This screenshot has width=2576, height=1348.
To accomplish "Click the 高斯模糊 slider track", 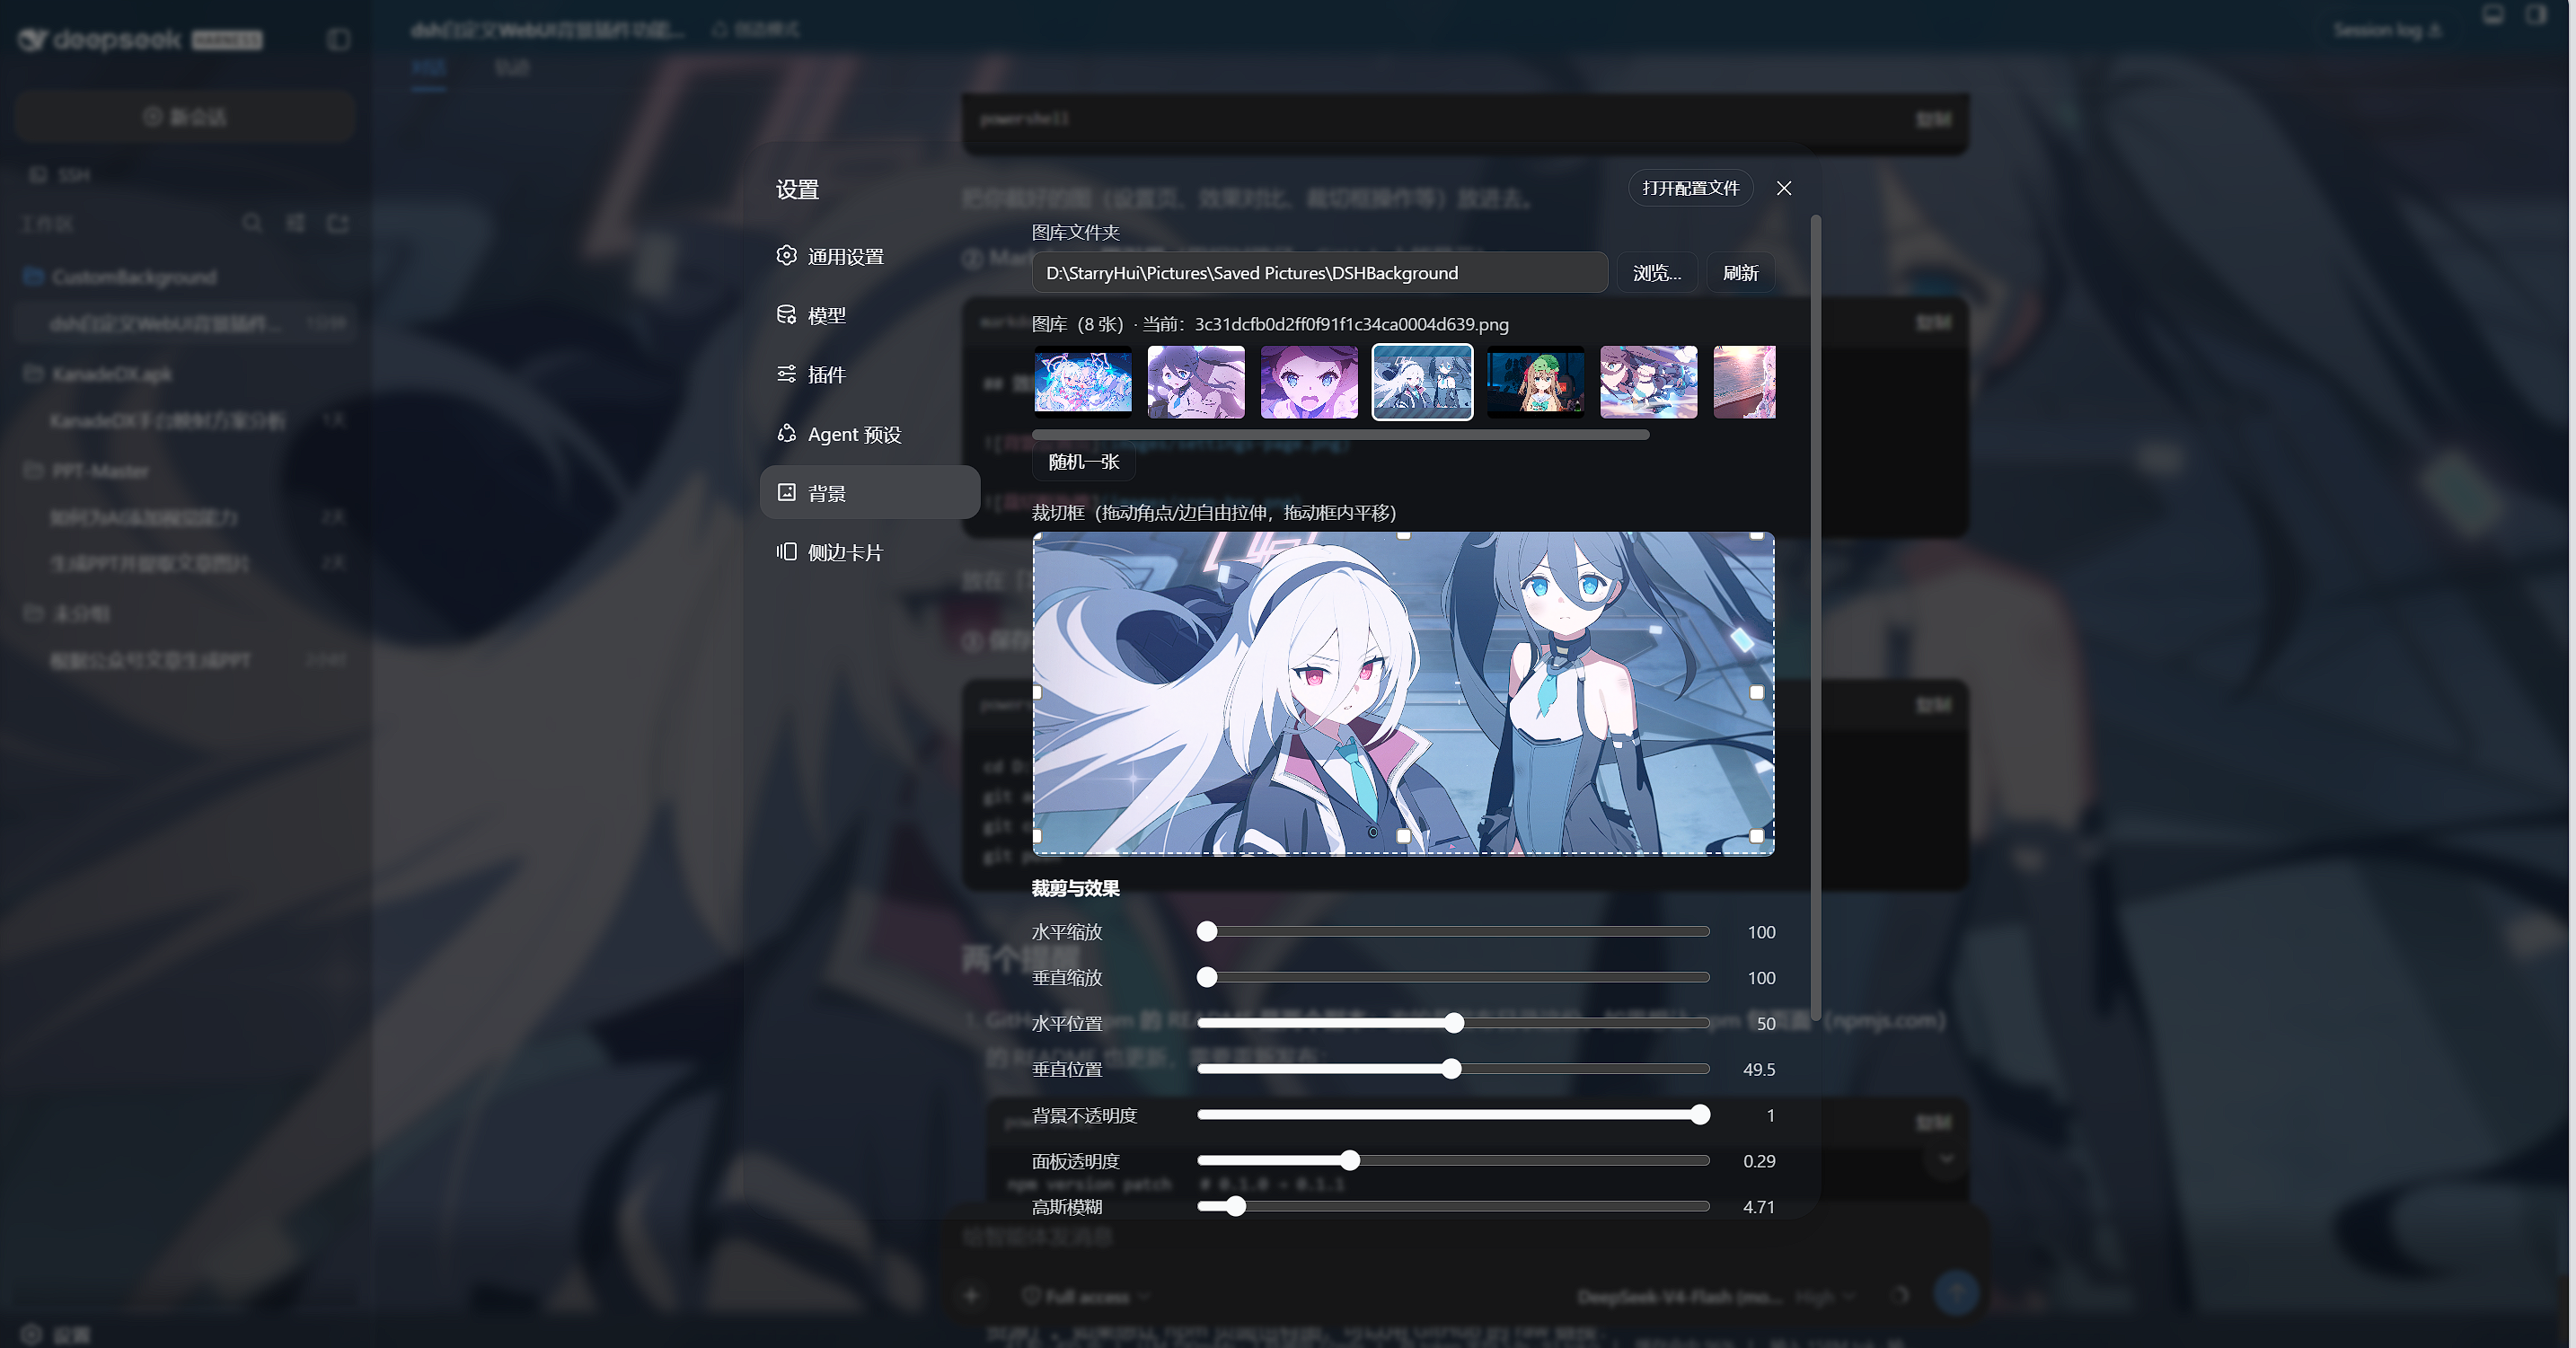I will click(1453, 1207).
